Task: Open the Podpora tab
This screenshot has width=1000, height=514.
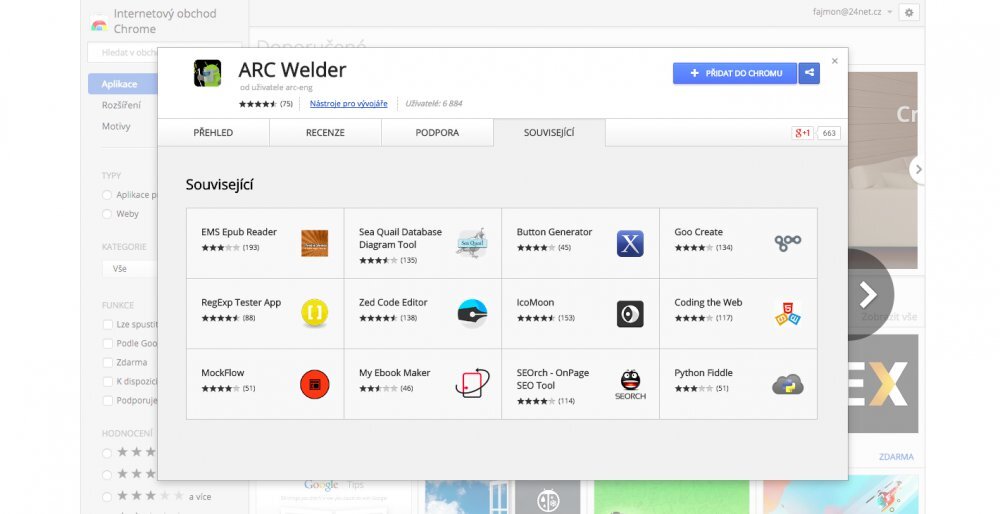Action: point(437,132)
